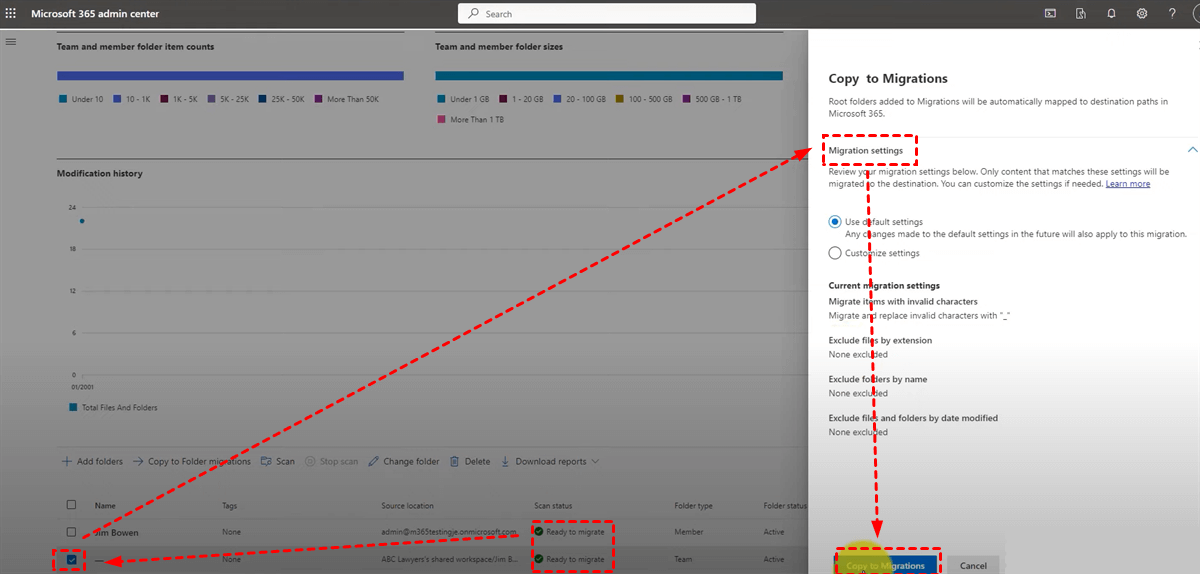Sort by the Scan status column header
This screenshot has height=574, width=1200.
553,506
